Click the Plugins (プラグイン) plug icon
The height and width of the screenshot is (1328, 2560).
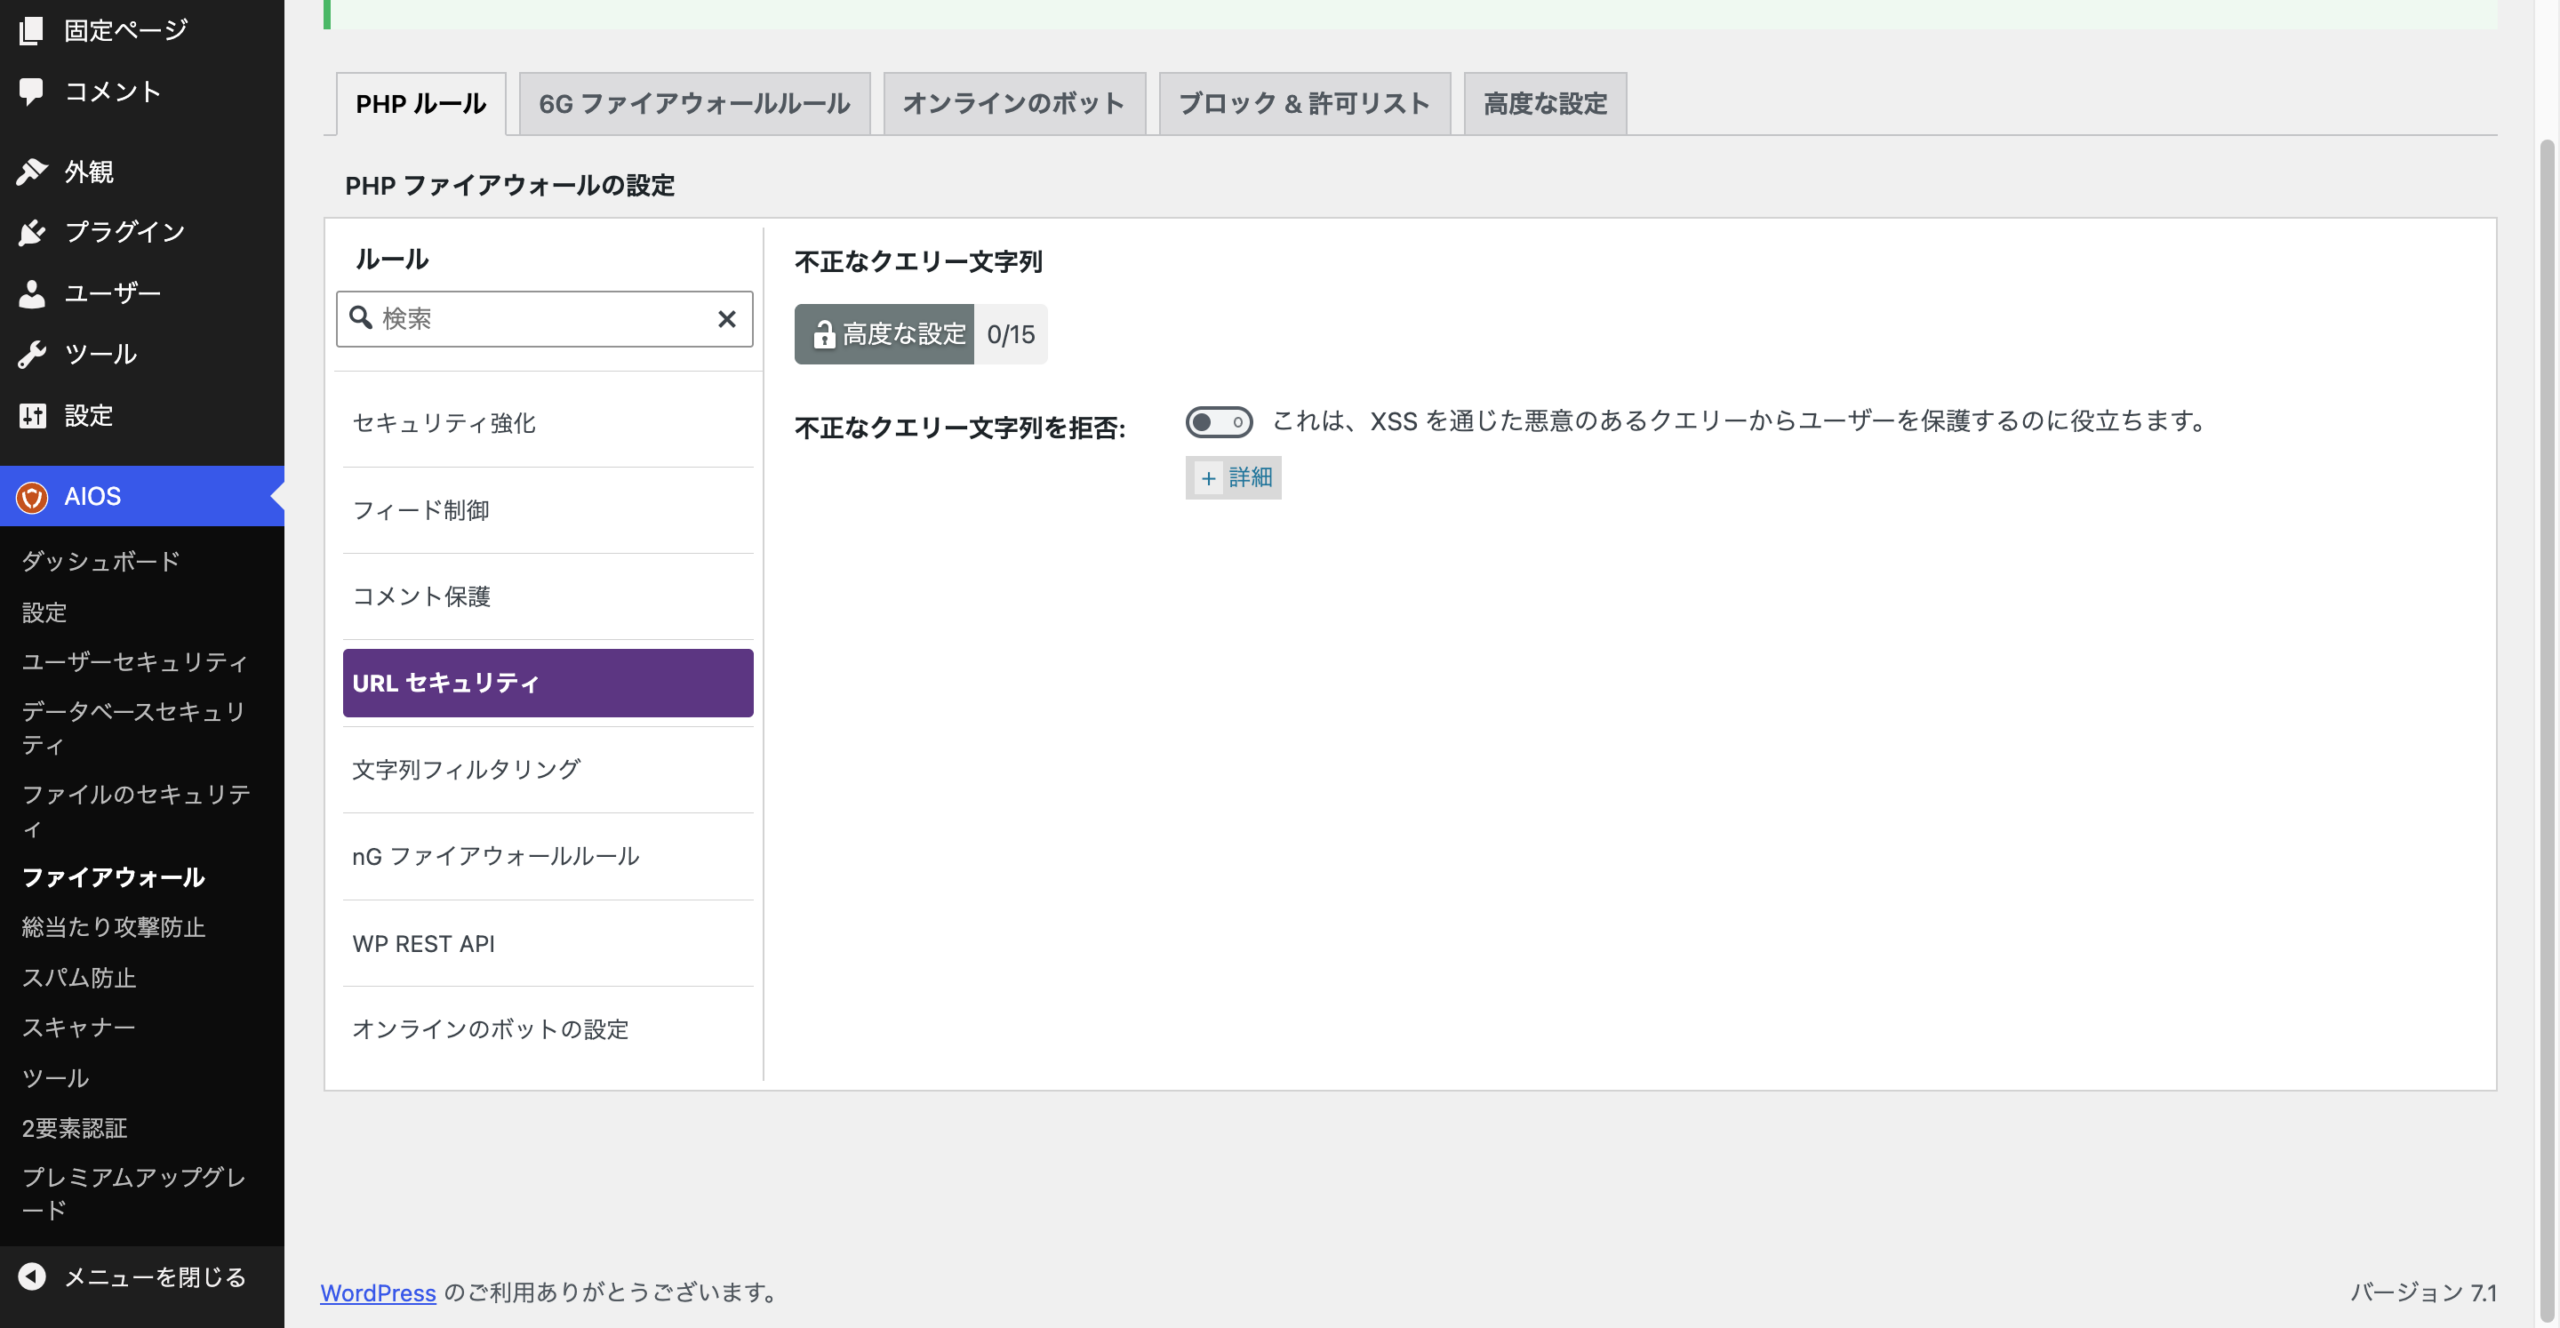[31, 232]
